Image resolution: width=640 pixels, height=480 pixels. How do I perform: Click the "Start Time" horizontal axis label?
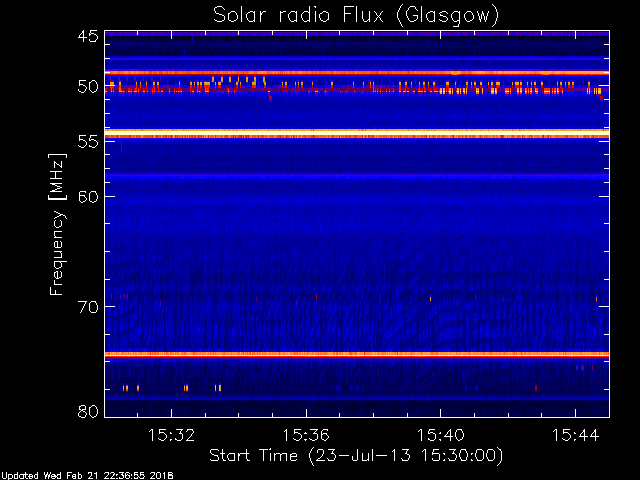pos(355,455)
